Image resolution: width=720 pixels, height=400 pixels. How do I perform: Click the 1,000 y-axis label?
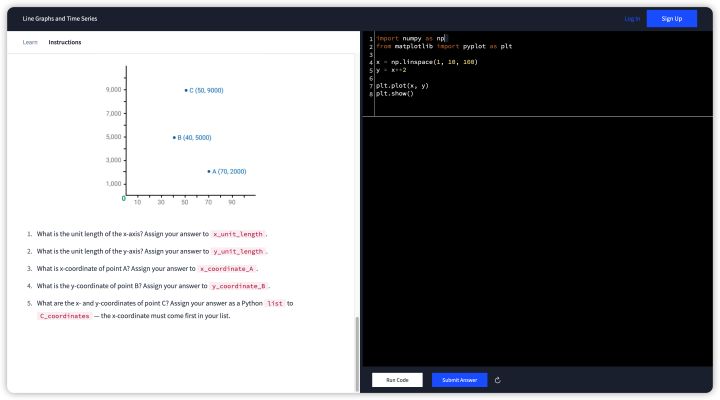(113, 184)
